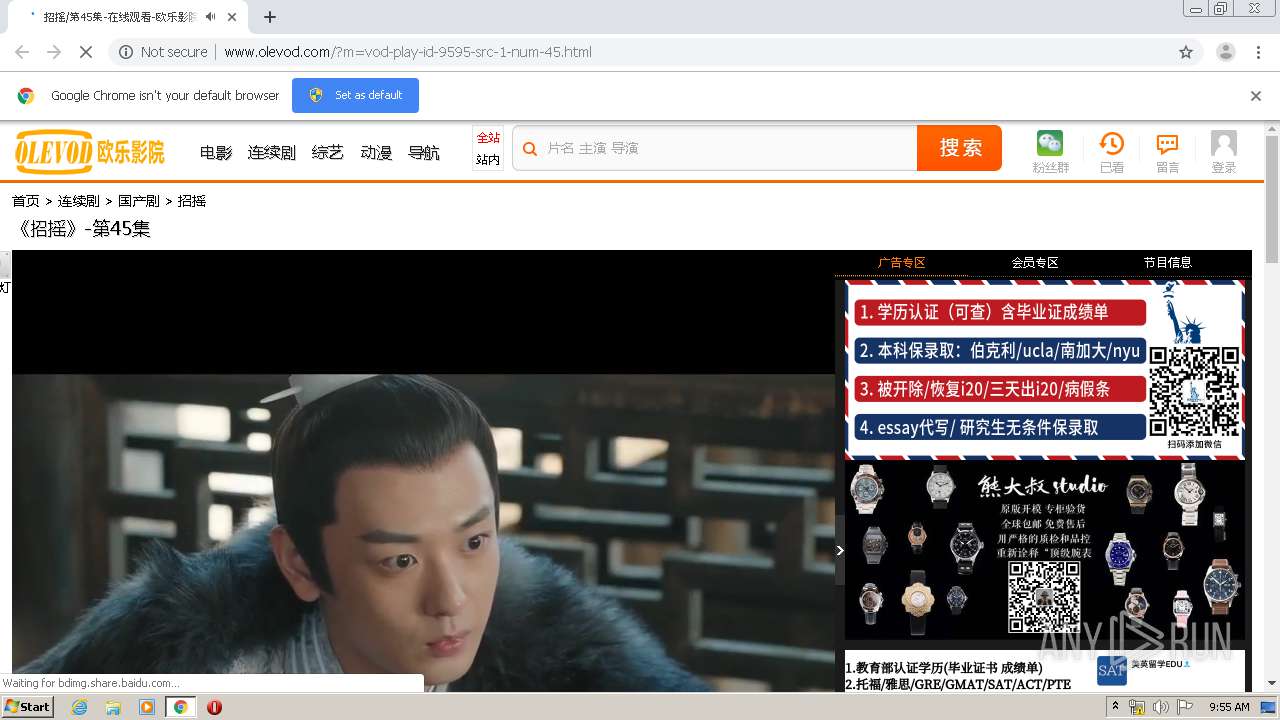Open the 综艺 menu
1280x720 pixels.
pos(328,152)
